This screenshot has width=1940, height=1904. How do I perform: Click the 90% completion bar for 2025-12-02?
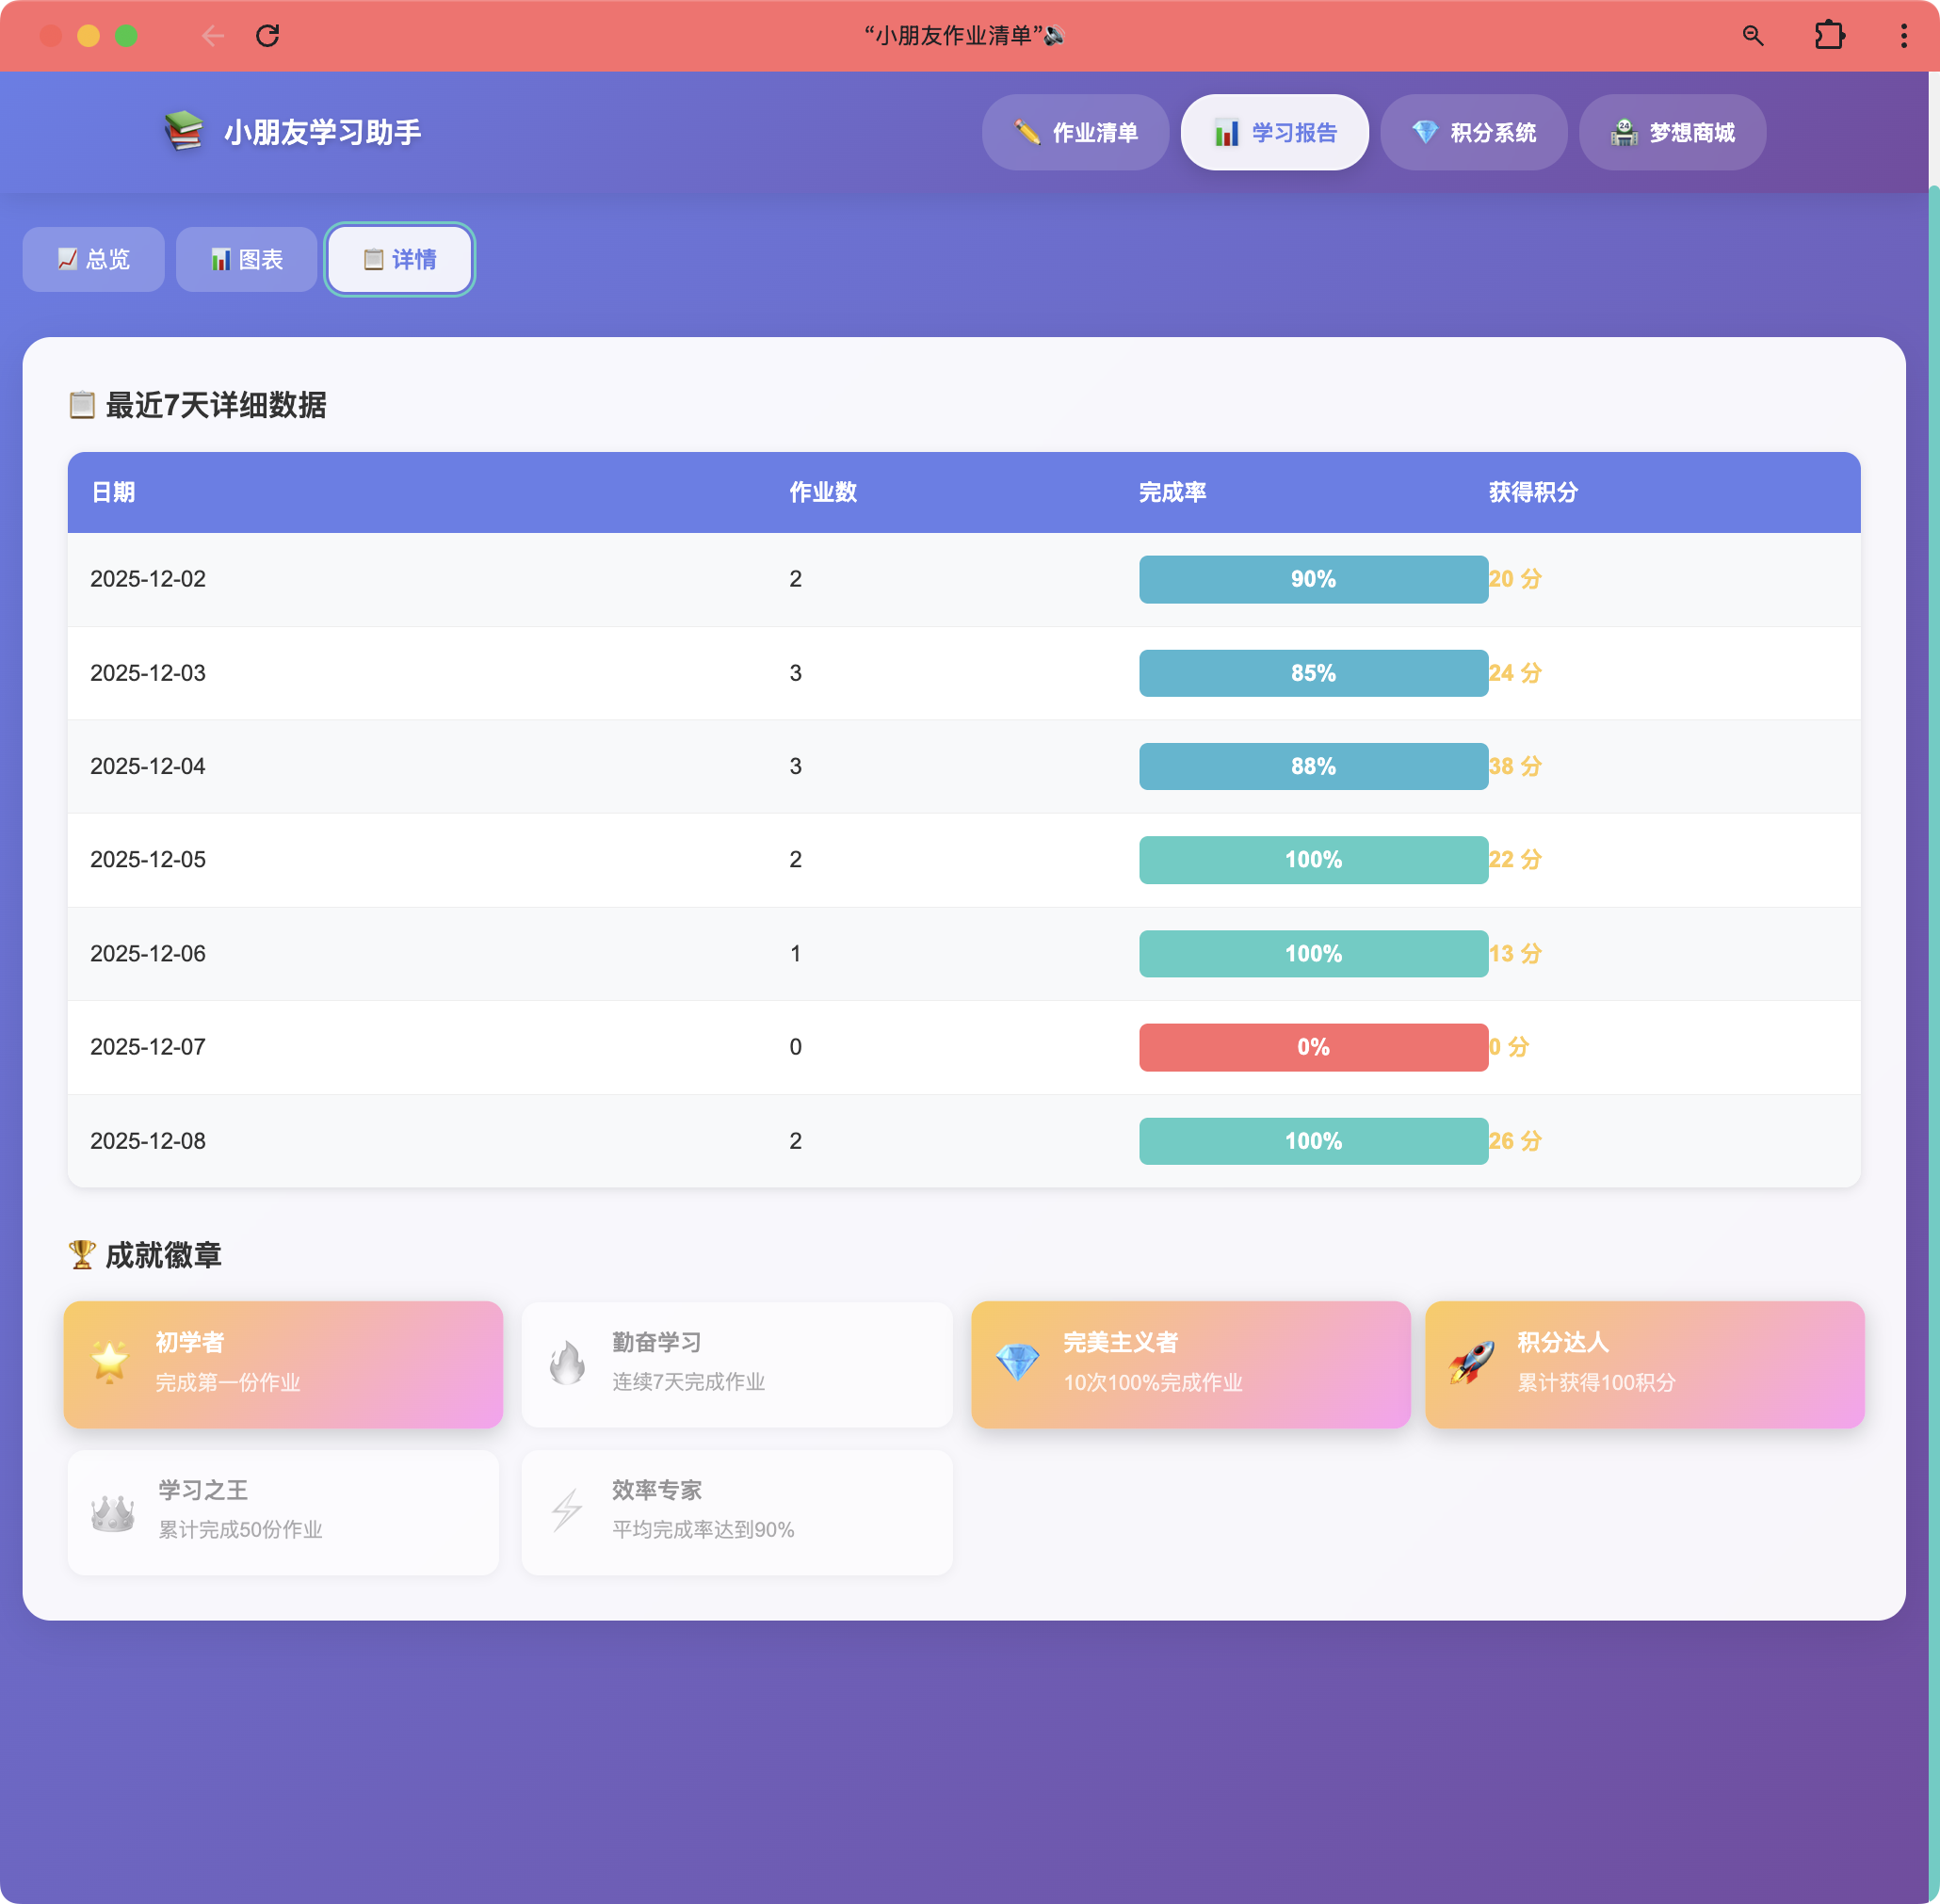pyautogui.click(x=1313, y=579)
